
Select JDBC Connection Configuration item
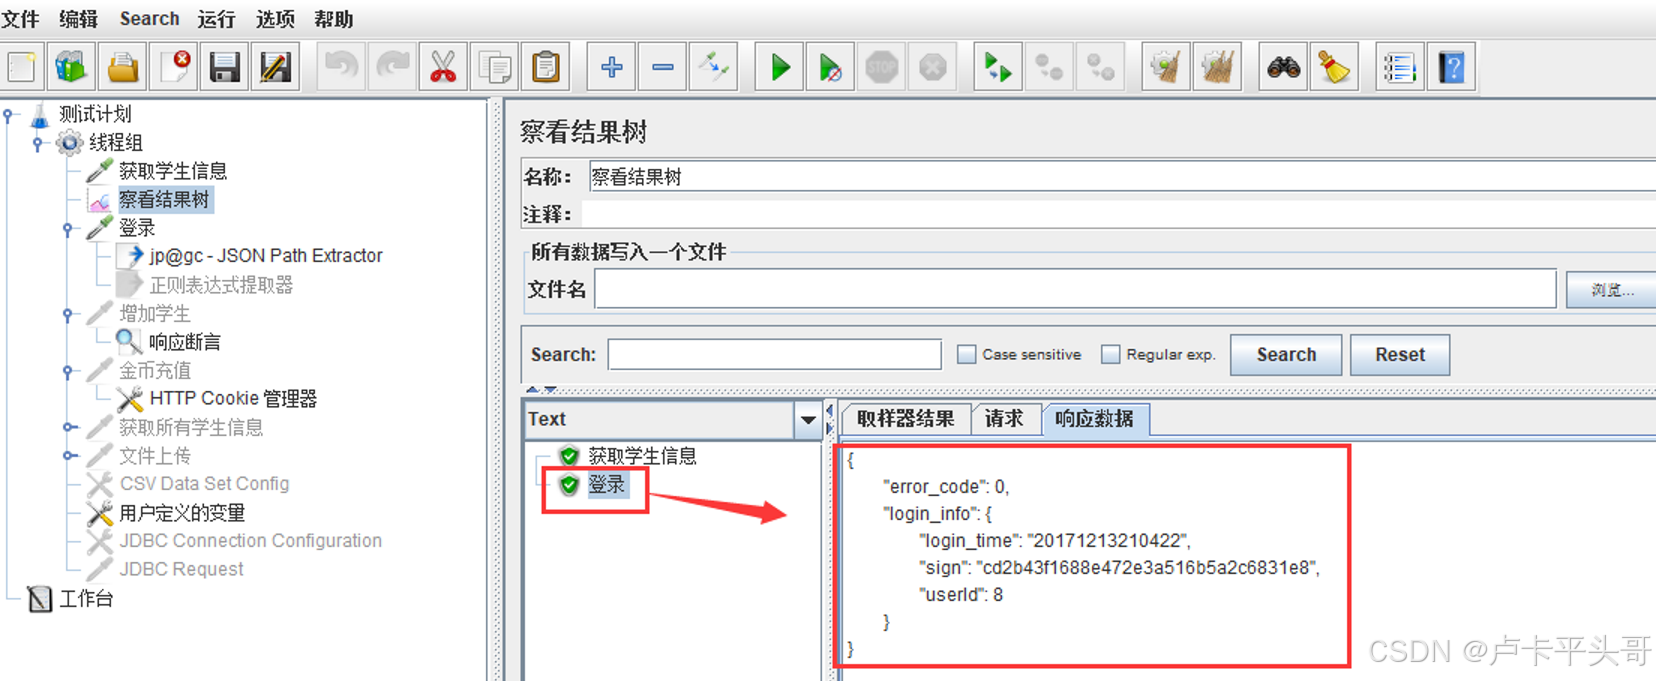(x=250, y=541)
